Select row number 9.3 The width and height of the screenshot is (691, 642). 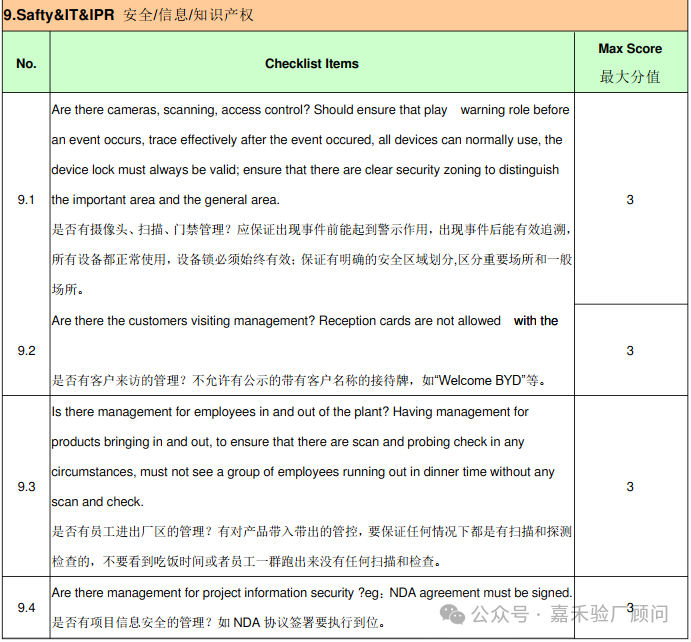point(26,487)
